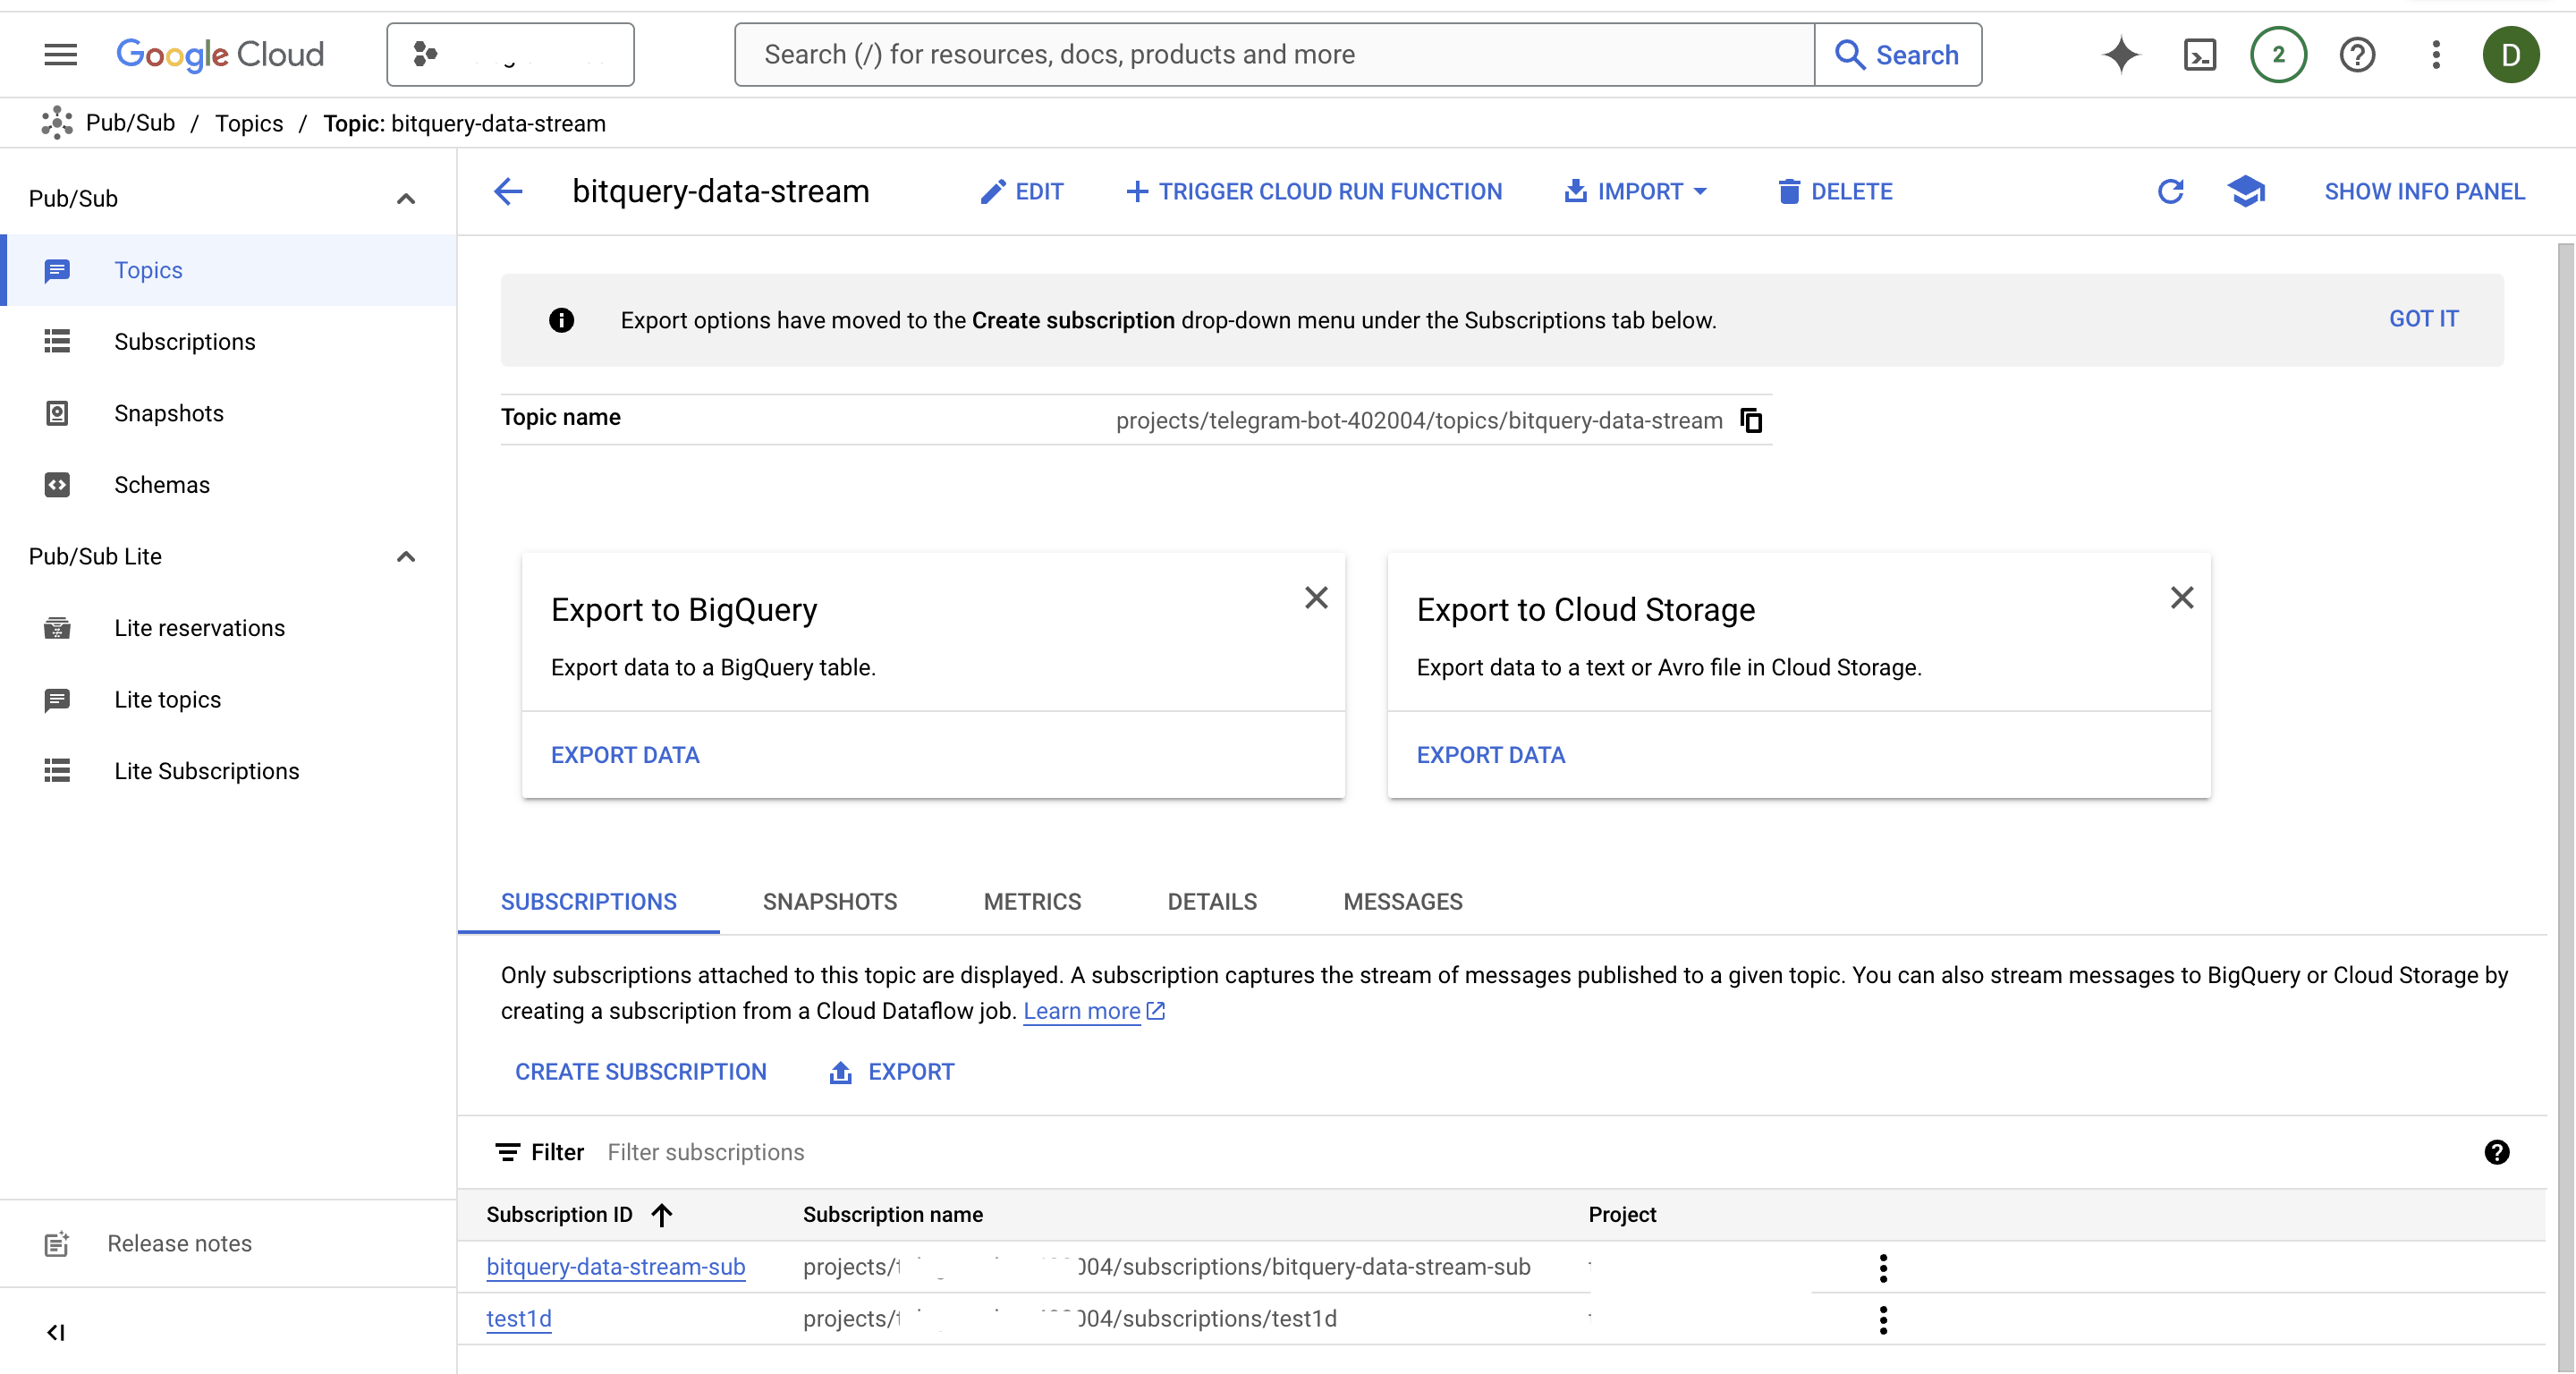Image resolution: width=2576 pixels, height=1374 pixels.
Task: Open the account avatar labeled D
Action: coord(2510,54)
